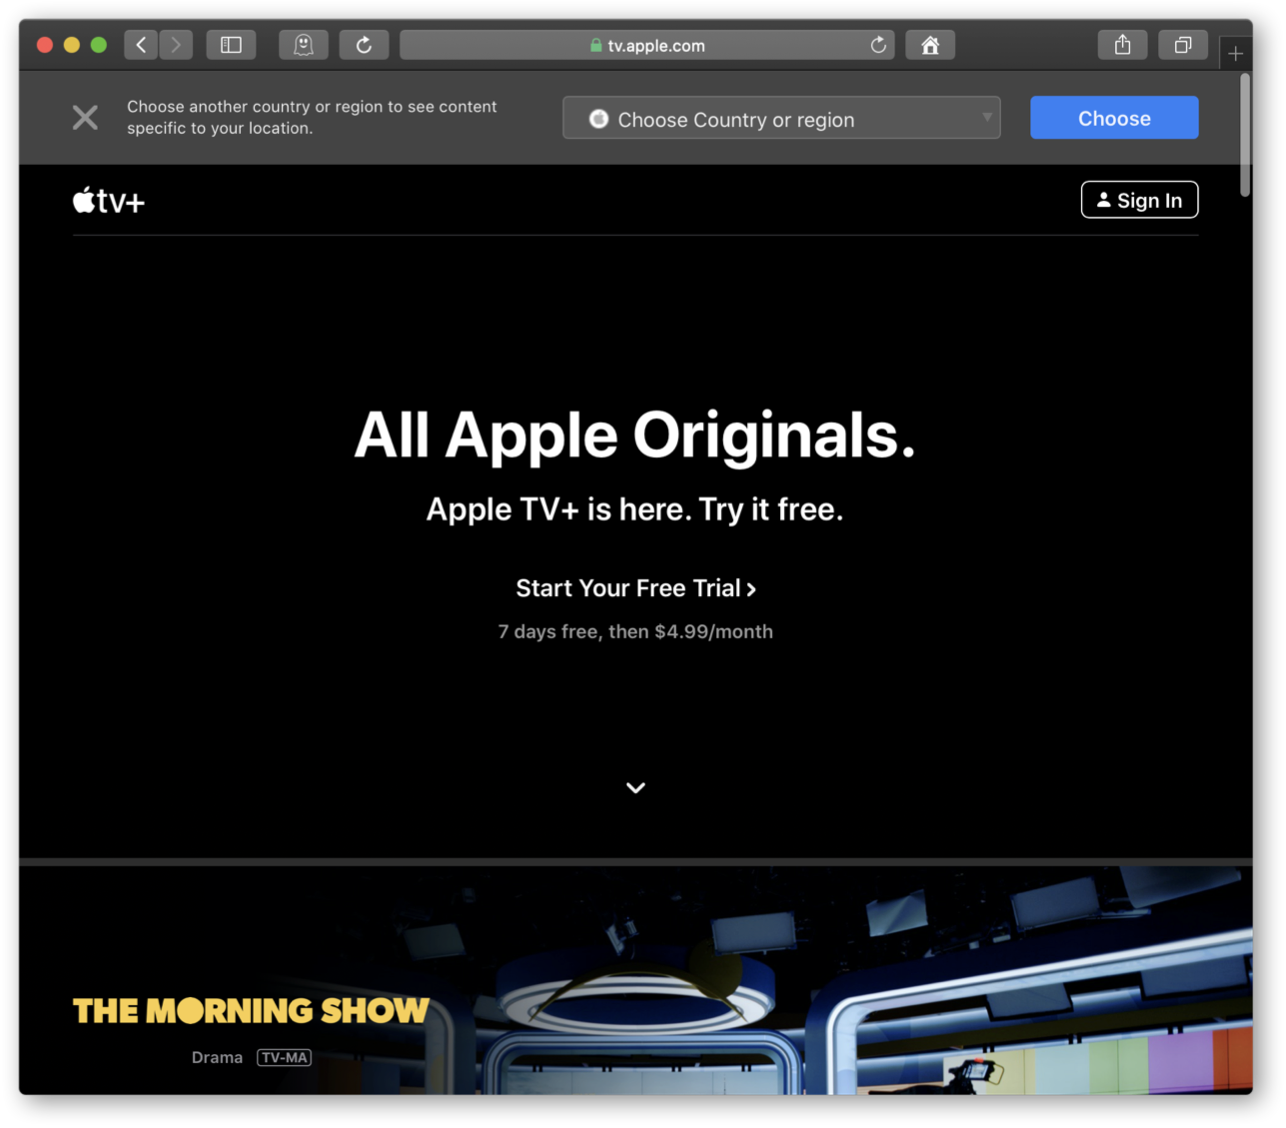Show all tabs overview icon
1286x1128 pixels.
(x=1183, y=45)
